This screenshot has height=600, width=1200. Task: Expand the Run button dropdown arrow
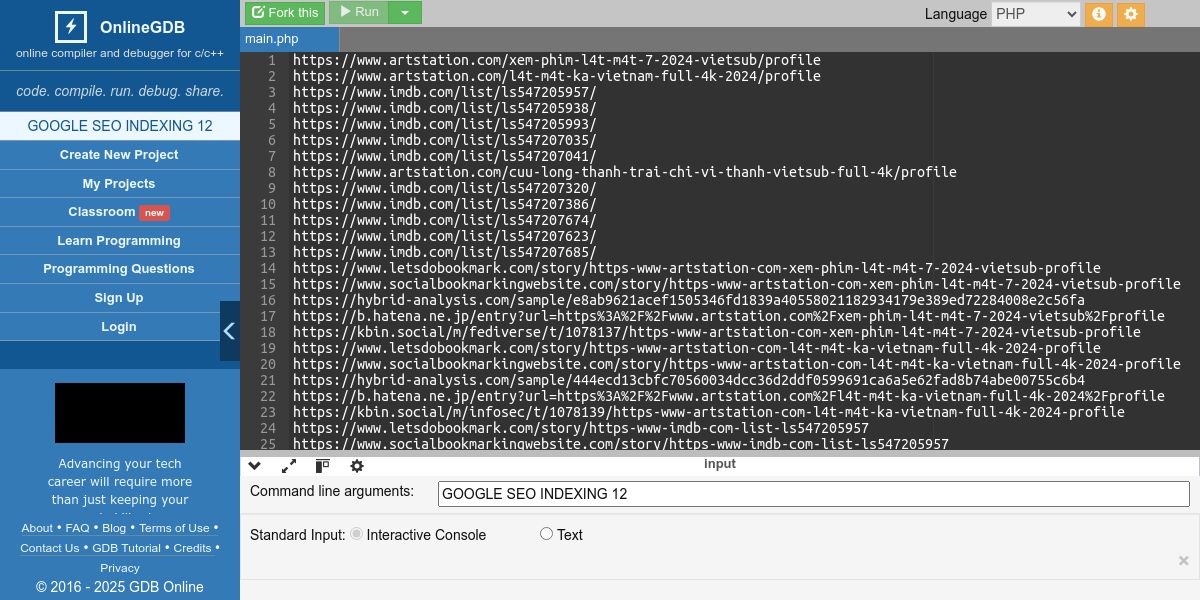pos(405,13)
